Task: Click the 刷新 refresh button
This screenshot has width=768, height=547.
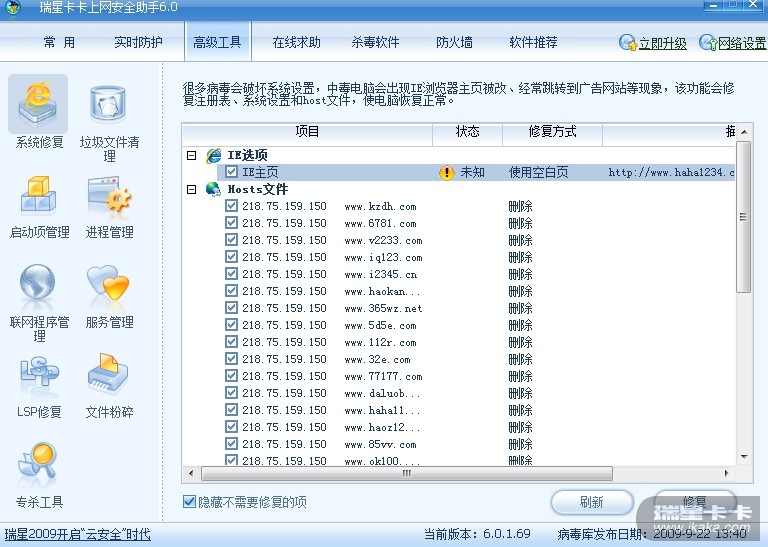Action: click(x=592, y=502)
